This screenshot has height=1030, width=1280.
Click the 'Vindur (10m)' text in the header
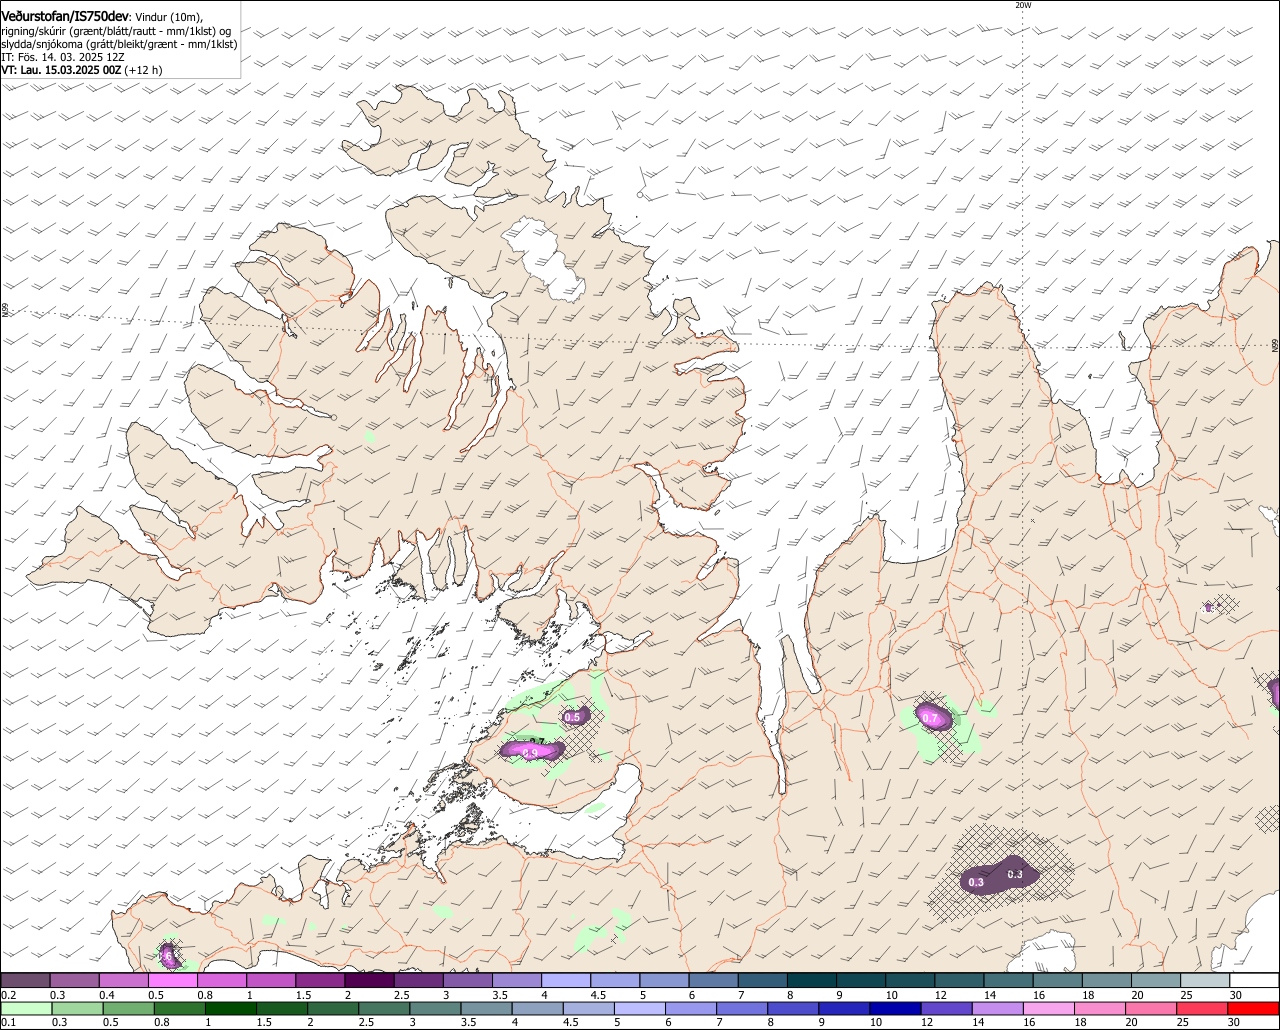(169, 18)
